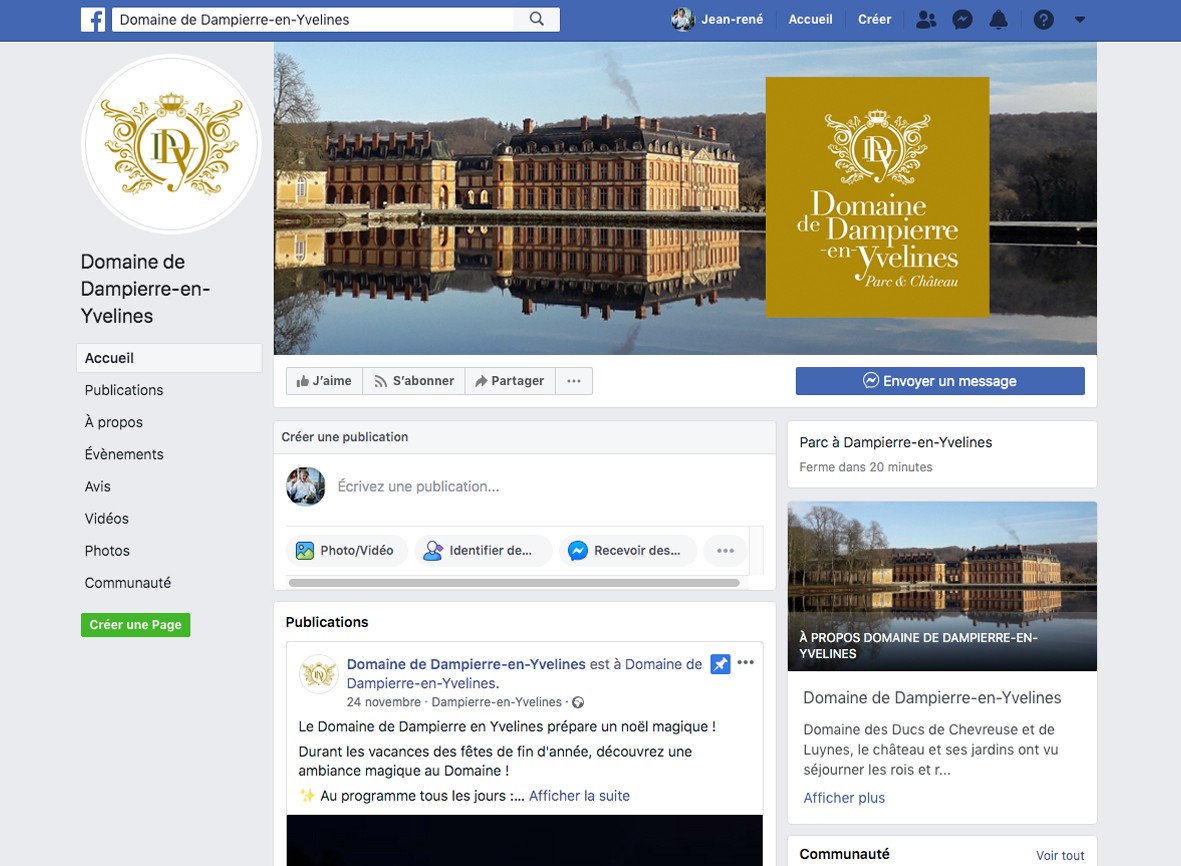Click Recevoir des... Messenger option

click(627, 550)
